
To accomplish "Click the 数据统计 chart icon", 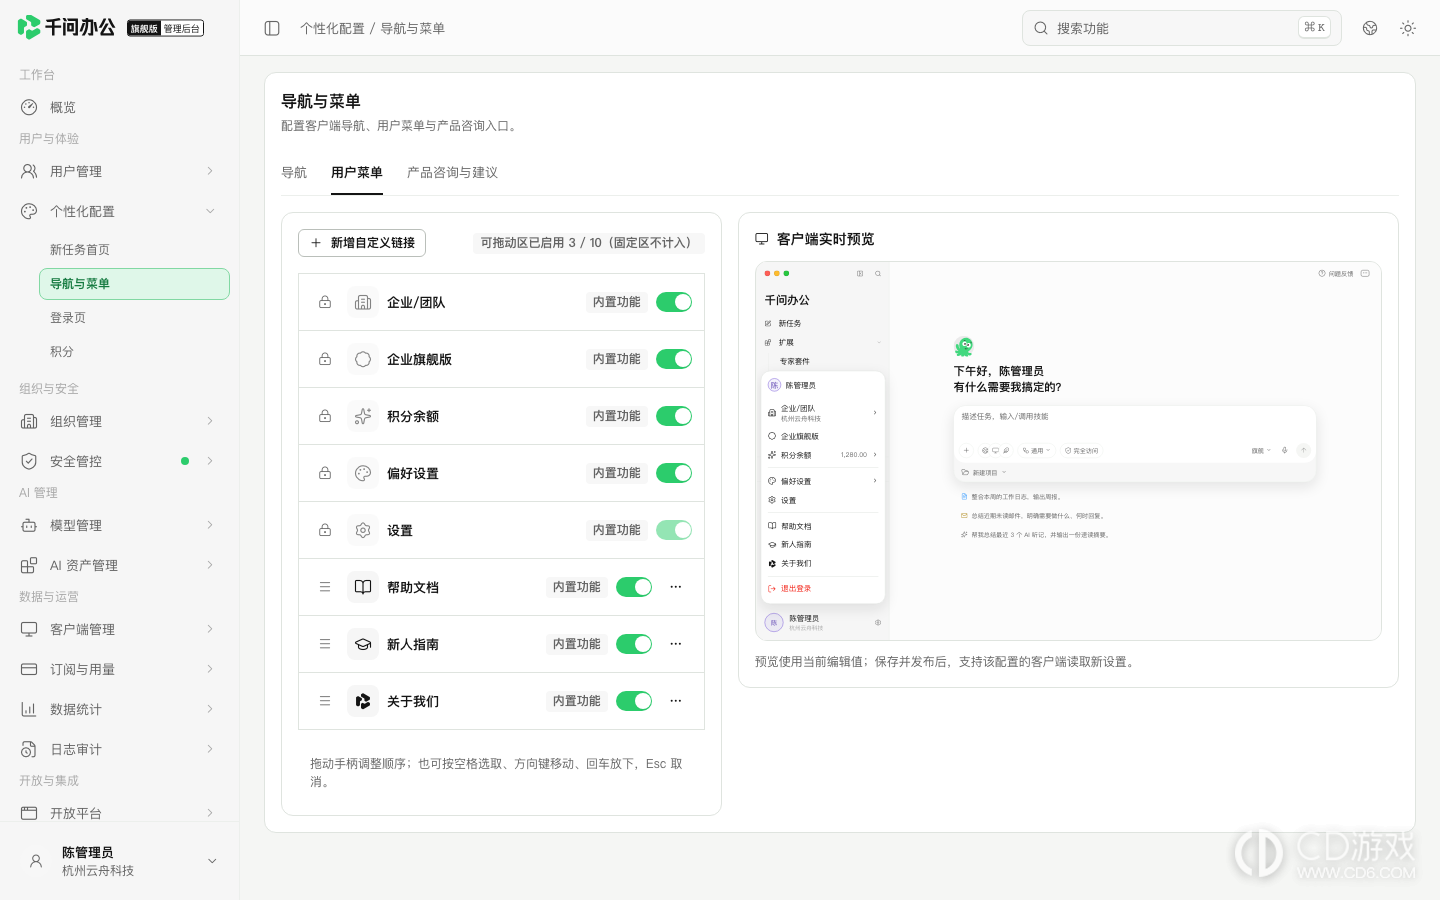I will pyautogui.click(x=29, y=709).
